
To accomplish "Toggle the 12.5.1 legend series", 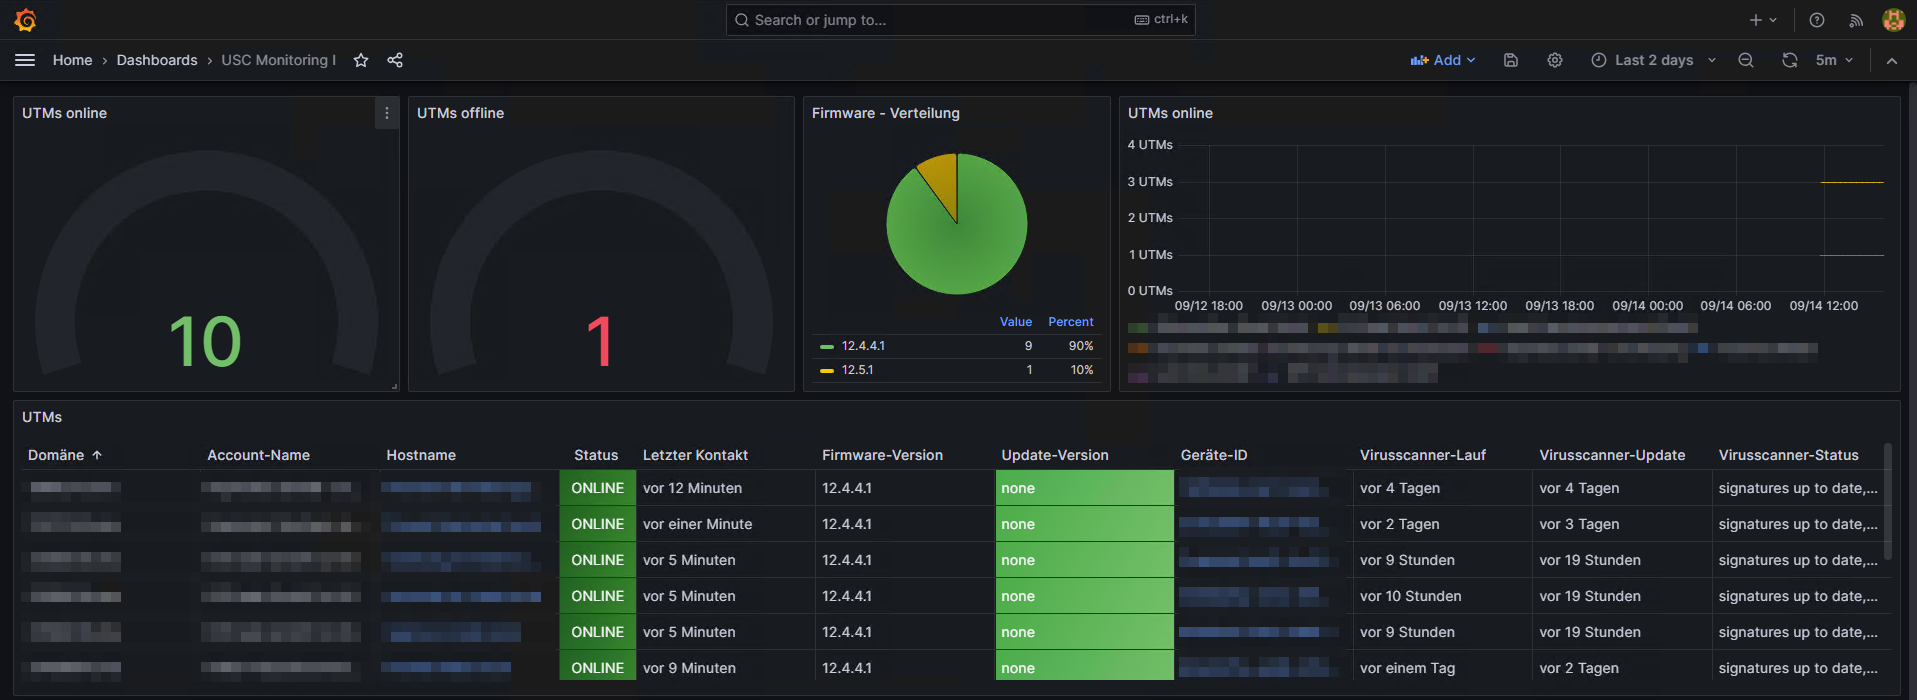I will point(857,370).
